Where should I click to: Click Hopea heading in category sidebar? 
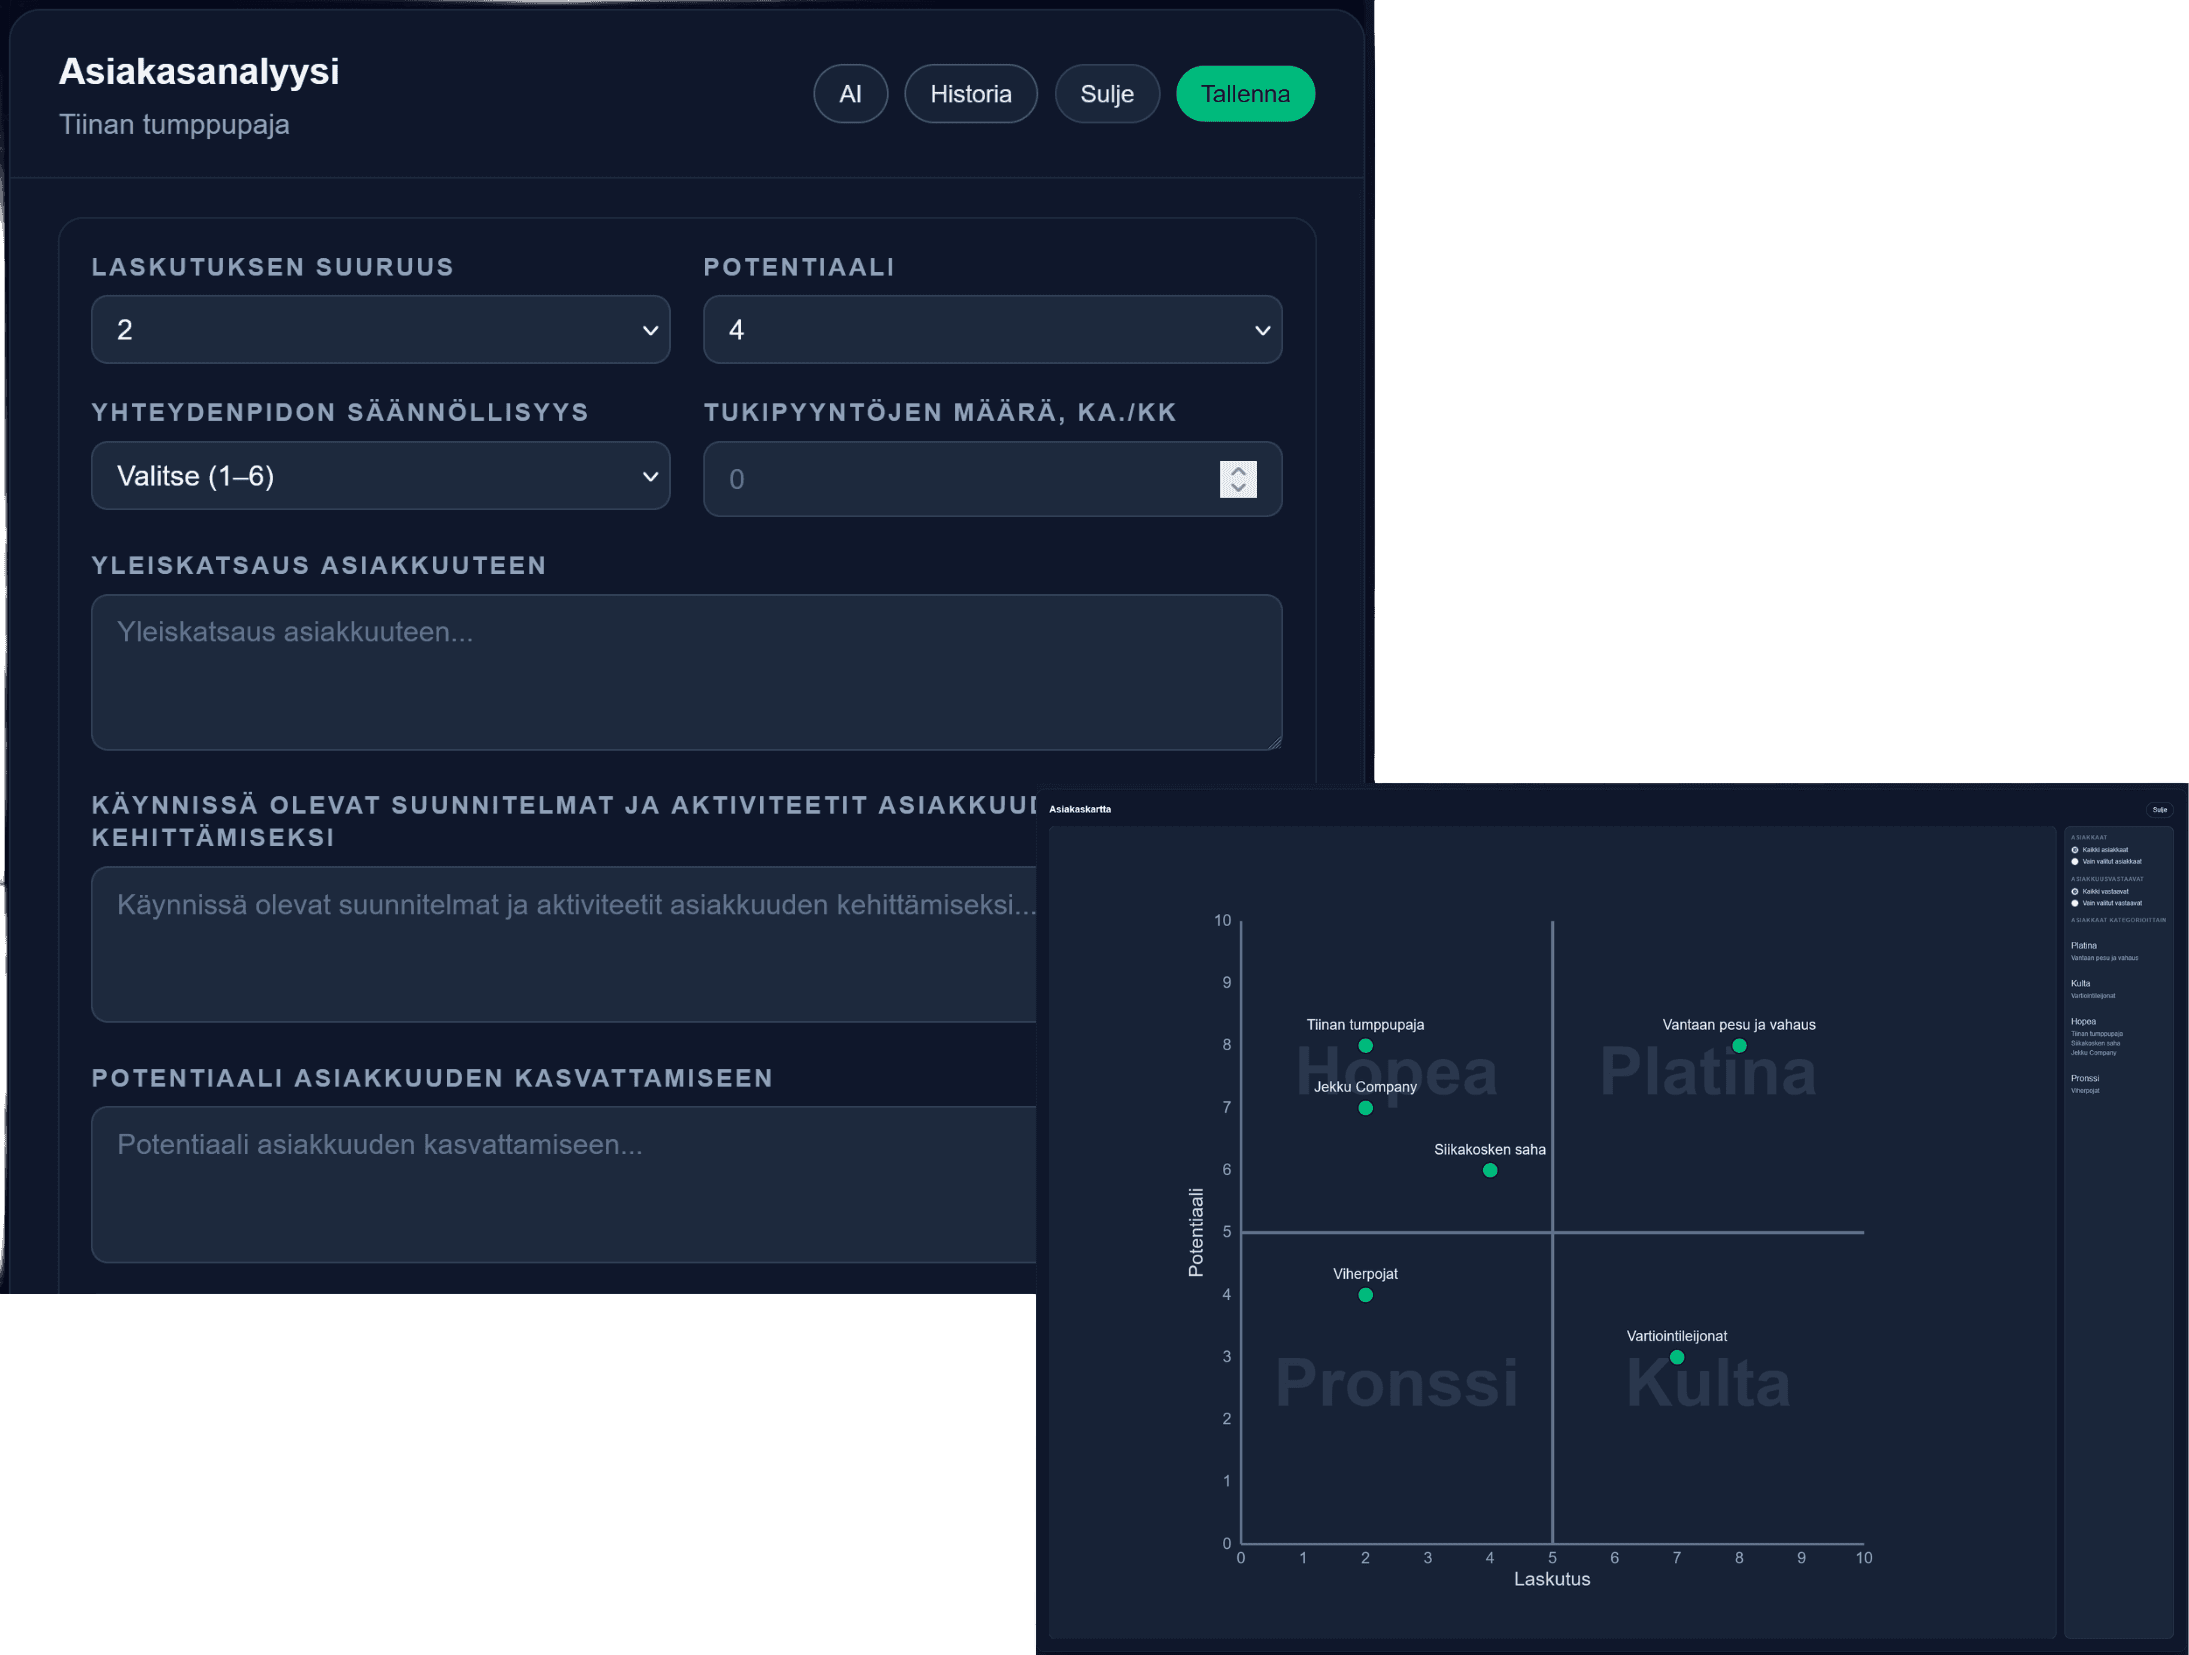click(2084, 1022)
